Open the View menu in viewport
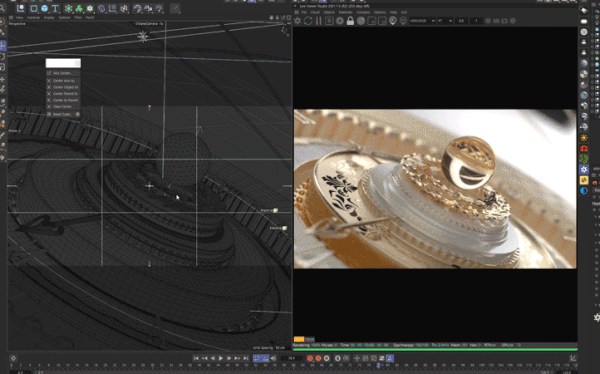 coord(20,17)
